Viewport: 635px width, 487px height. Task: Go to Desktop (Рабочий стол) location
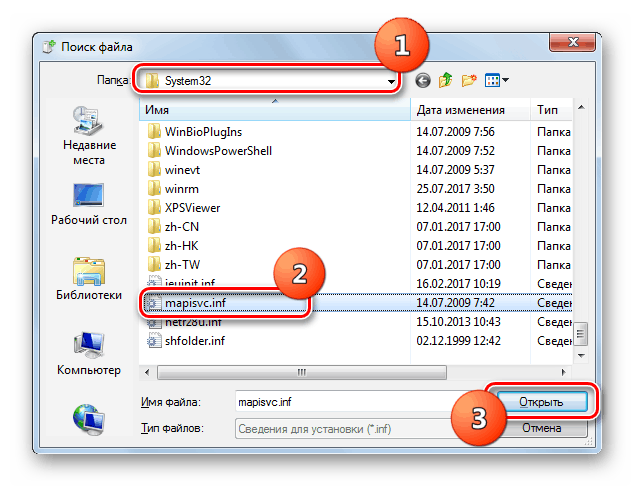(89, 204)
